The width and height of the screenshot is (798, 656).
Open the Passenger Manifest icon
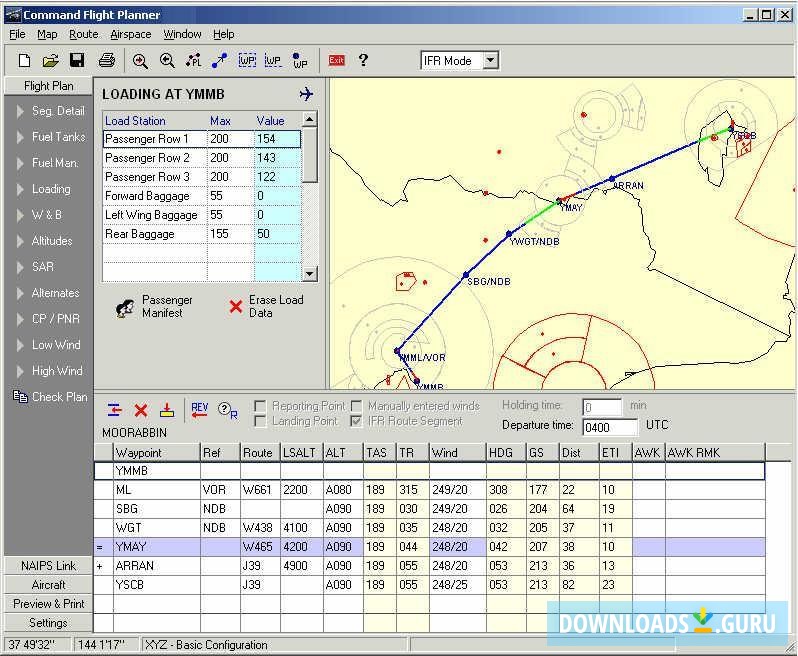click(125, 308)
